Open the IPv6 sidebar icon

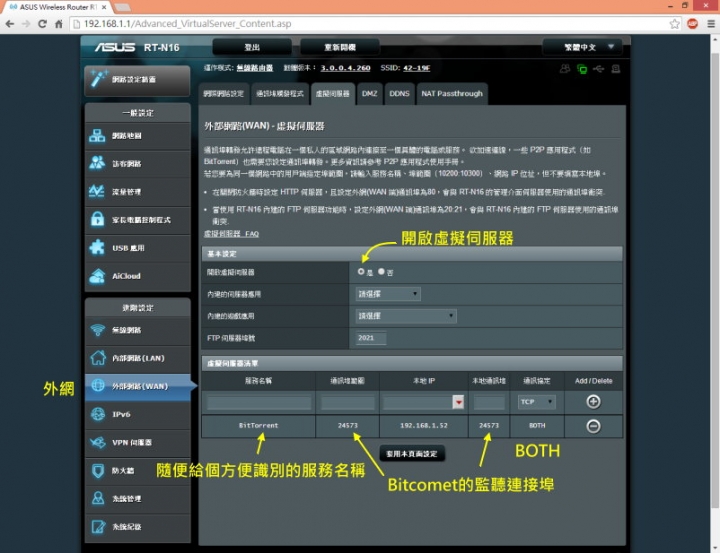click(97, 414)
